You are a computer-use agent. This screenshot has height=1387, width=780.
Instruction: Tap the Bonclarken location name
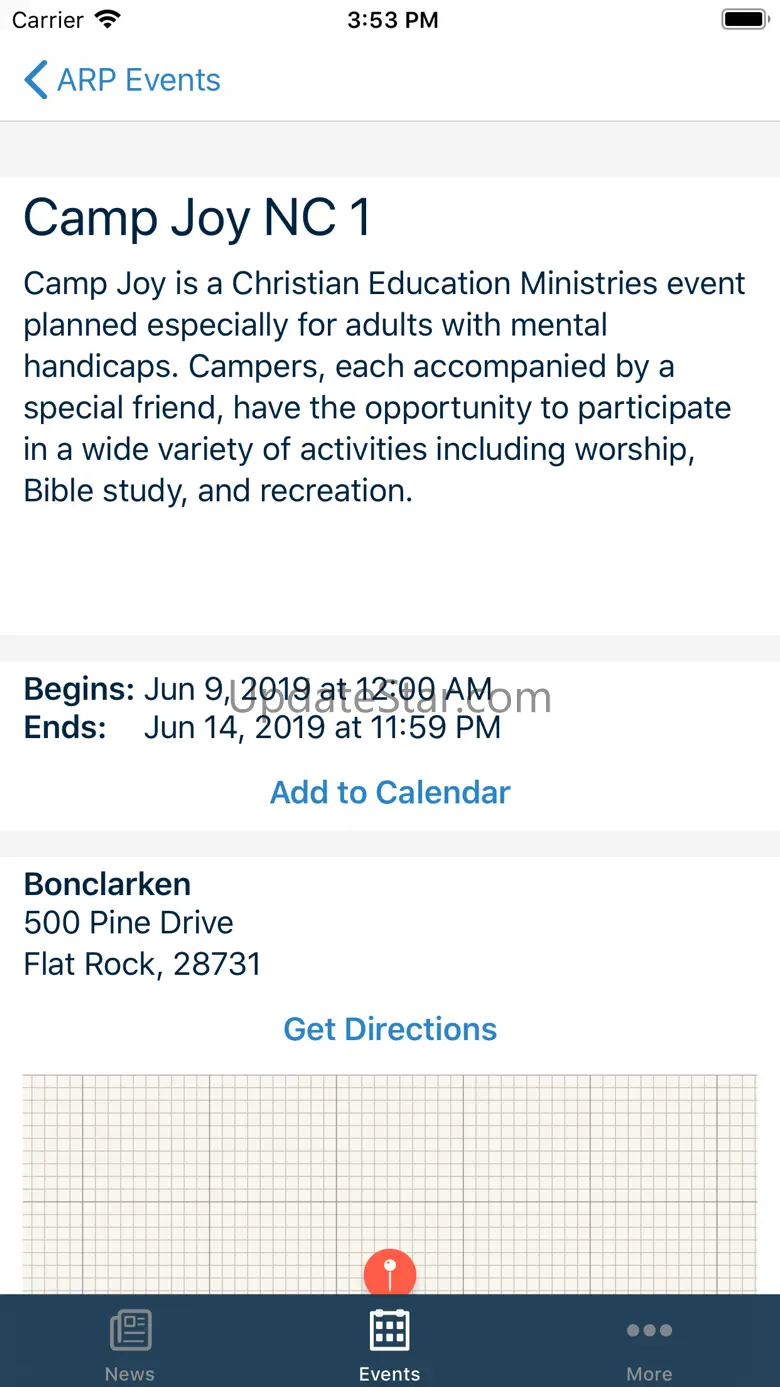click(107, 884)
